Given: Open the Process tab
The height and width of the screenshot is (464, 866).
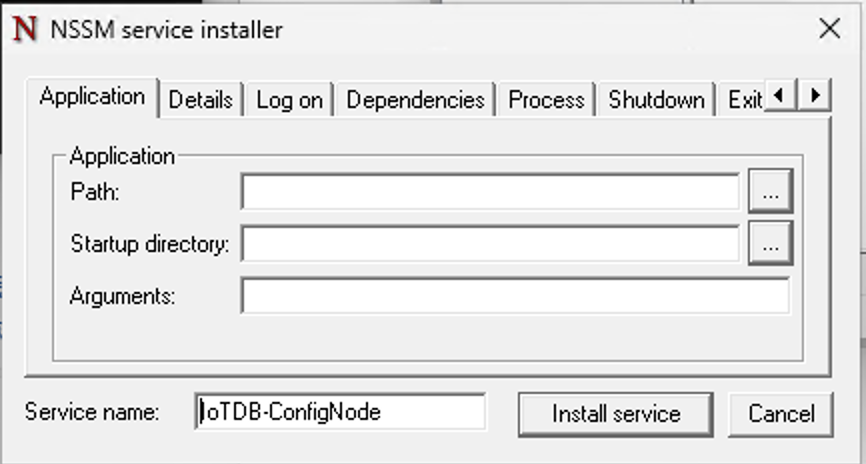Looking at the screenshot, I should [546, 100].
